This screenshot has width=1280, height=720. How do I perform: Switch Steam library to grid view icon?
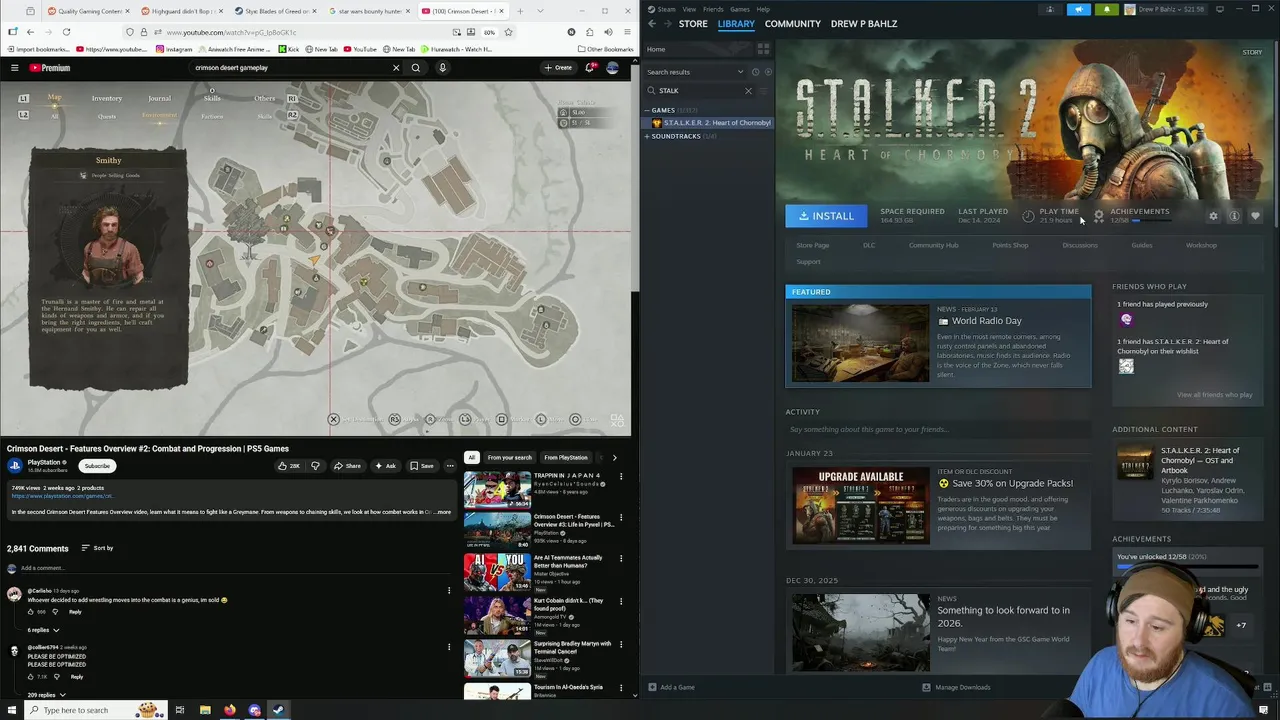pyautogui.click(x=763, y=49)
